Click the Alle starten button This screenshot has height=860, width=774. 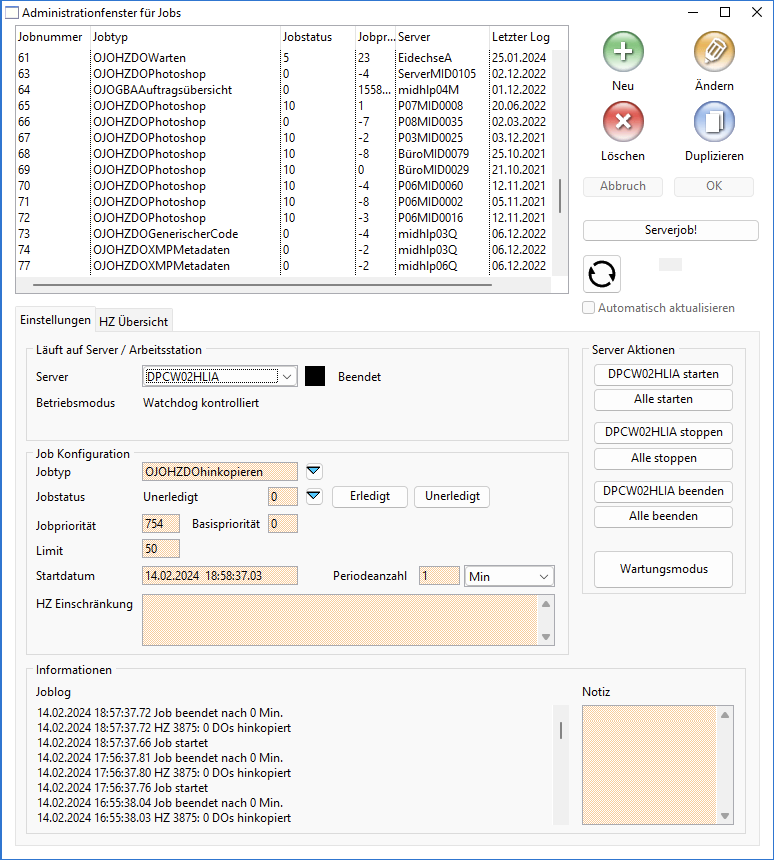click(x=663, y=400)
